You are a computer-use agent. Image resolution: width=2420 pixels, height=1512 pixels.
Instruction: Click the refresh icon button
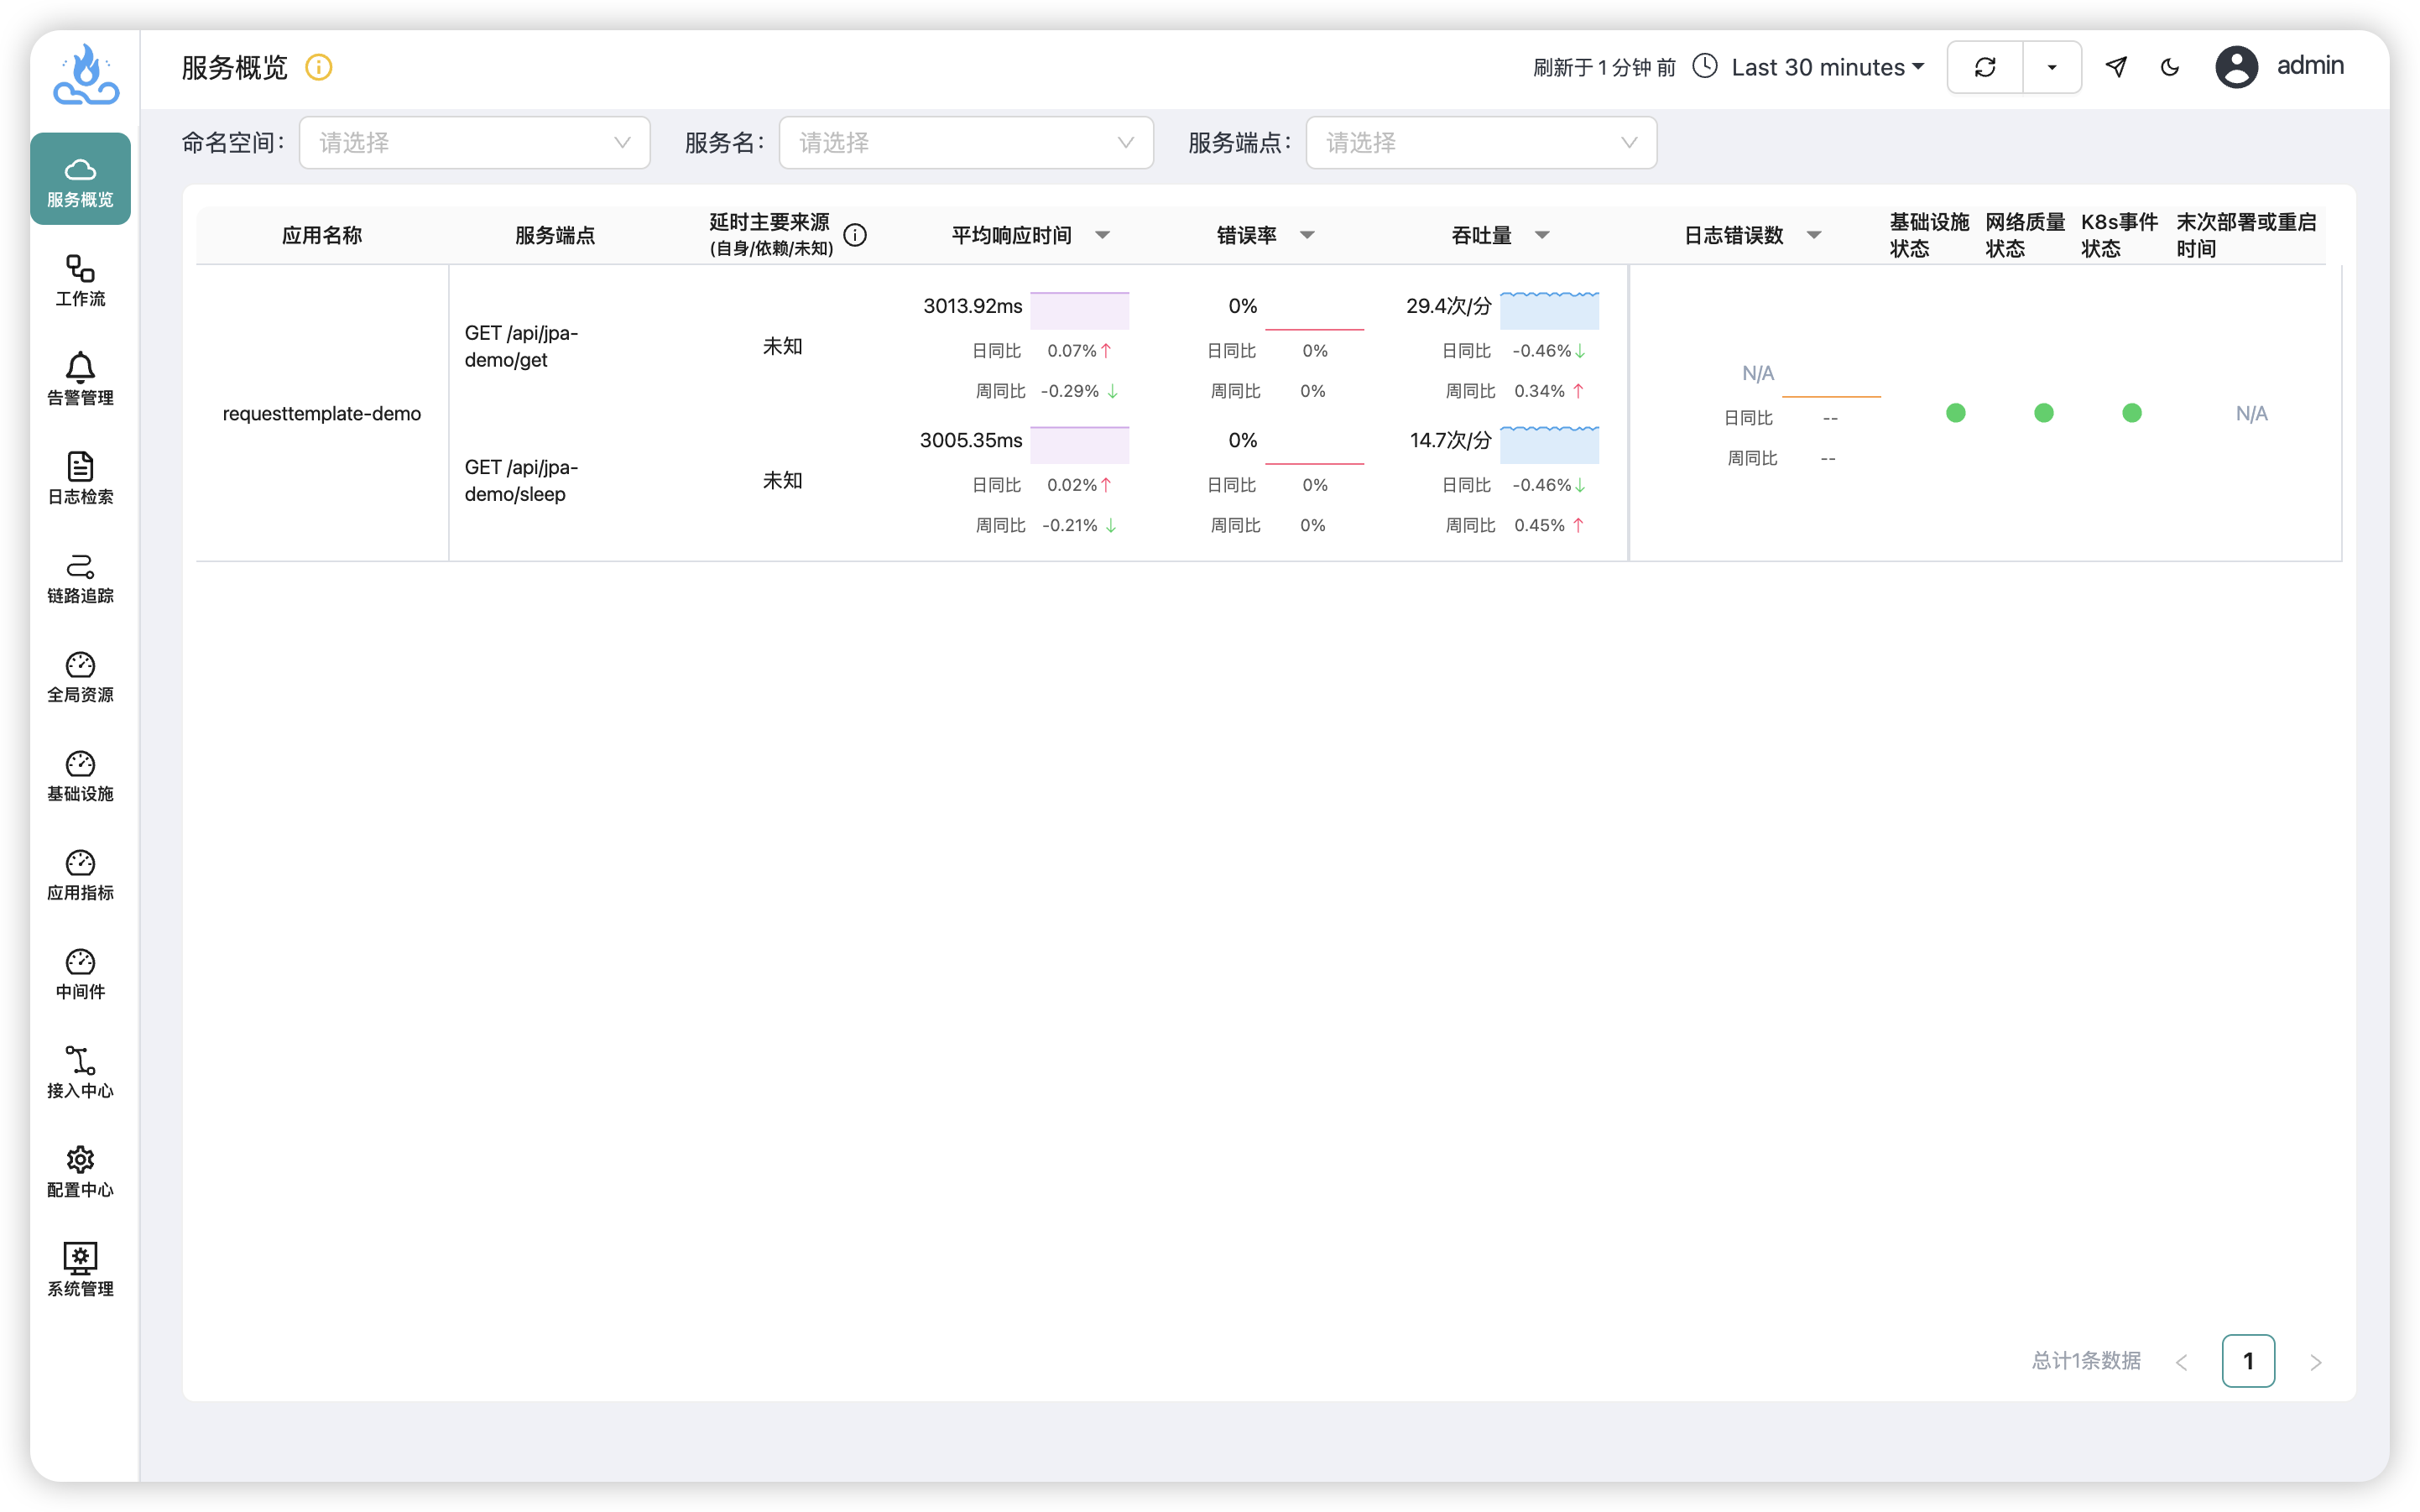coord(1985,67)
